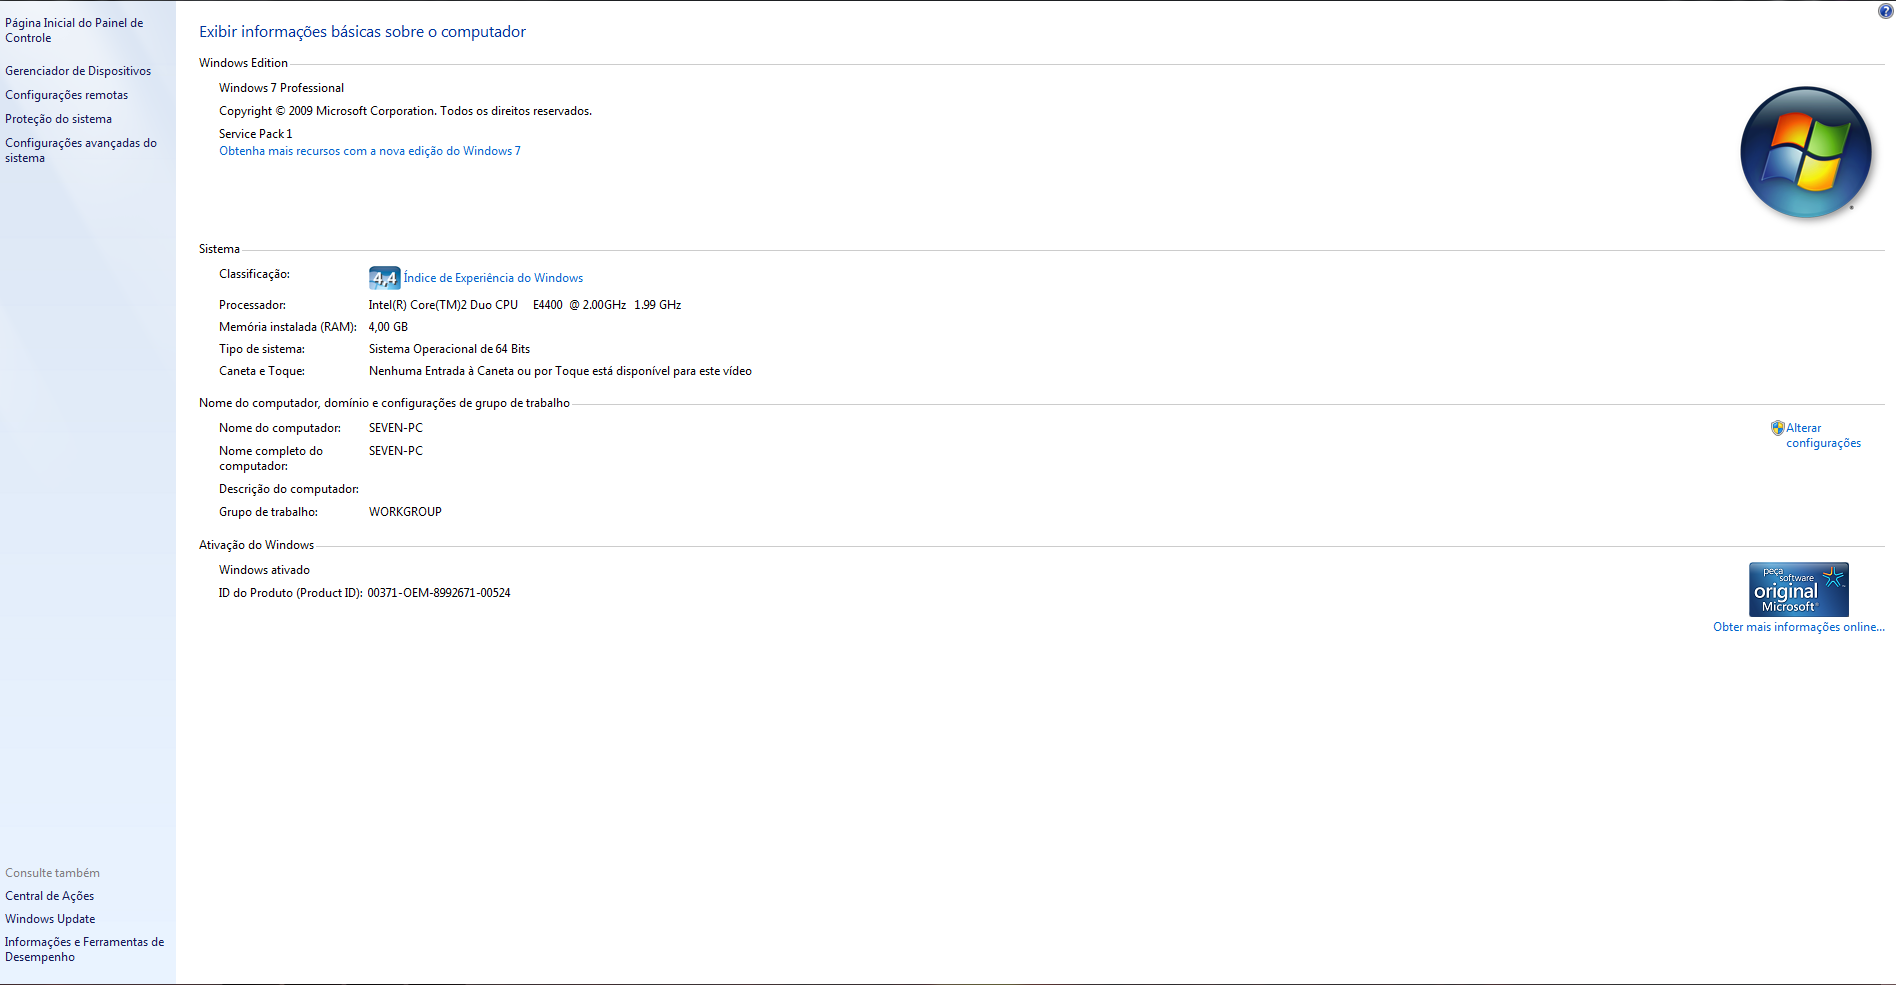Click the Tipo de sistema label
Viewport: 1896px width, 985px height.
pyautogui.click(x=262, y=349)
